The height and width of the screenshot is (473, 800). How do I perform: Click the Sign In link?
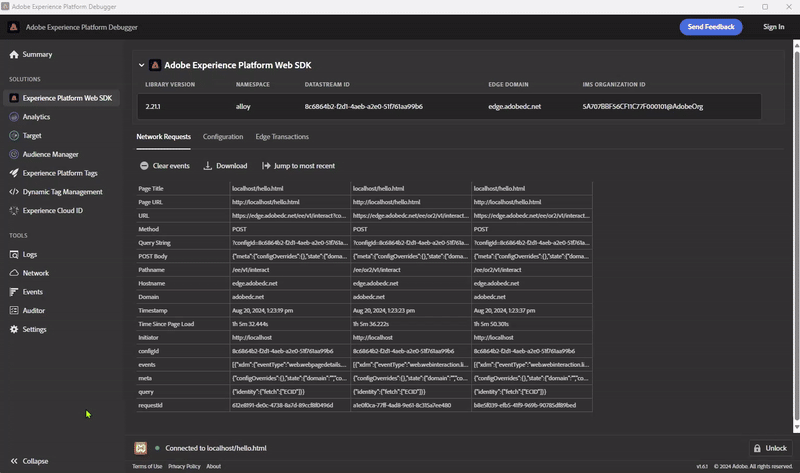click(773, 27)
